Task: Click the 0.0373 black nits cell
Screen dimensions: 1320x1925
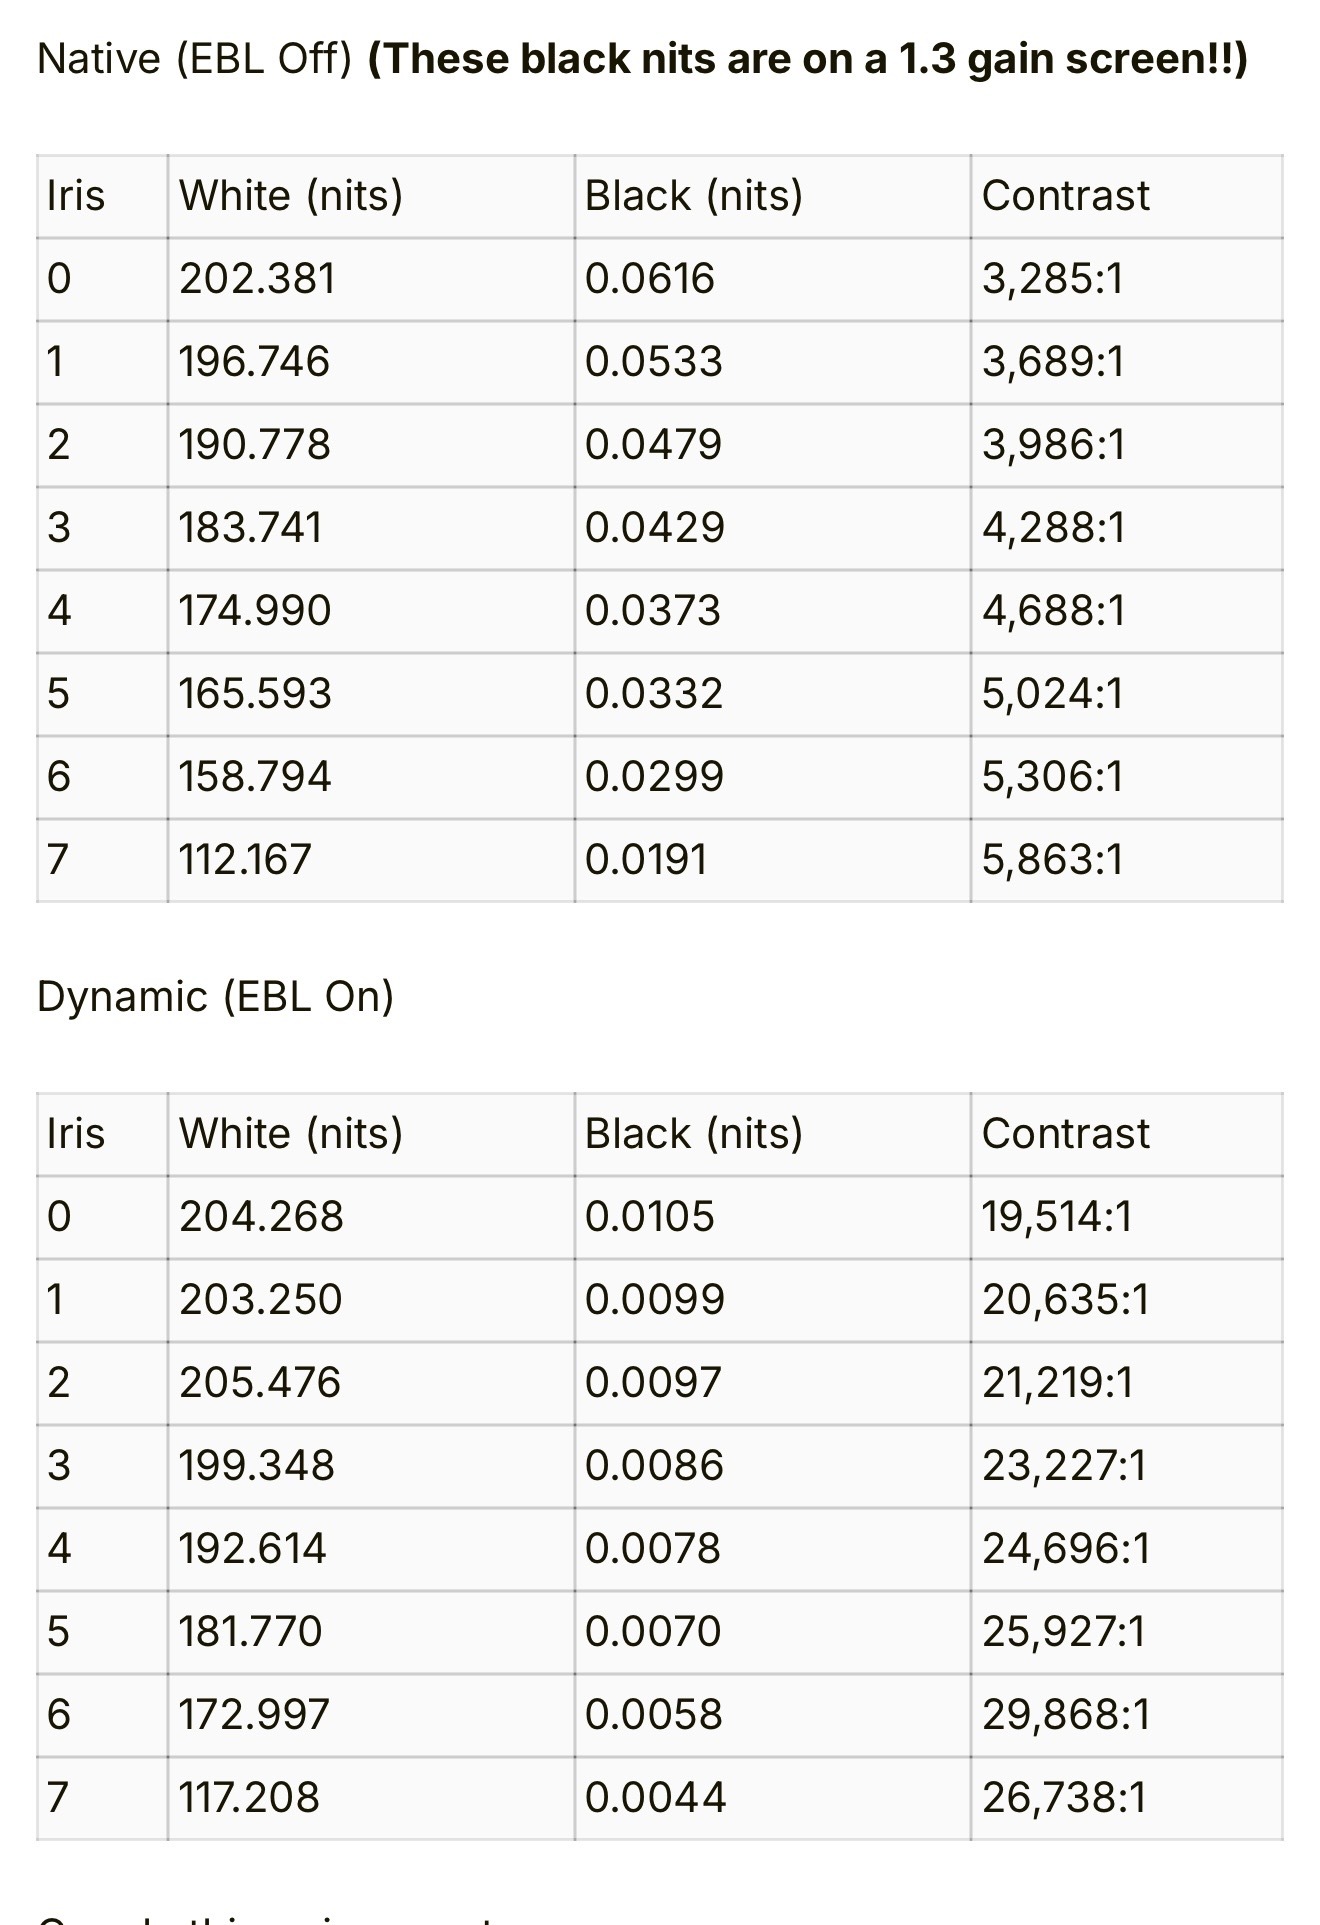Action: click(x=652, y=611)
